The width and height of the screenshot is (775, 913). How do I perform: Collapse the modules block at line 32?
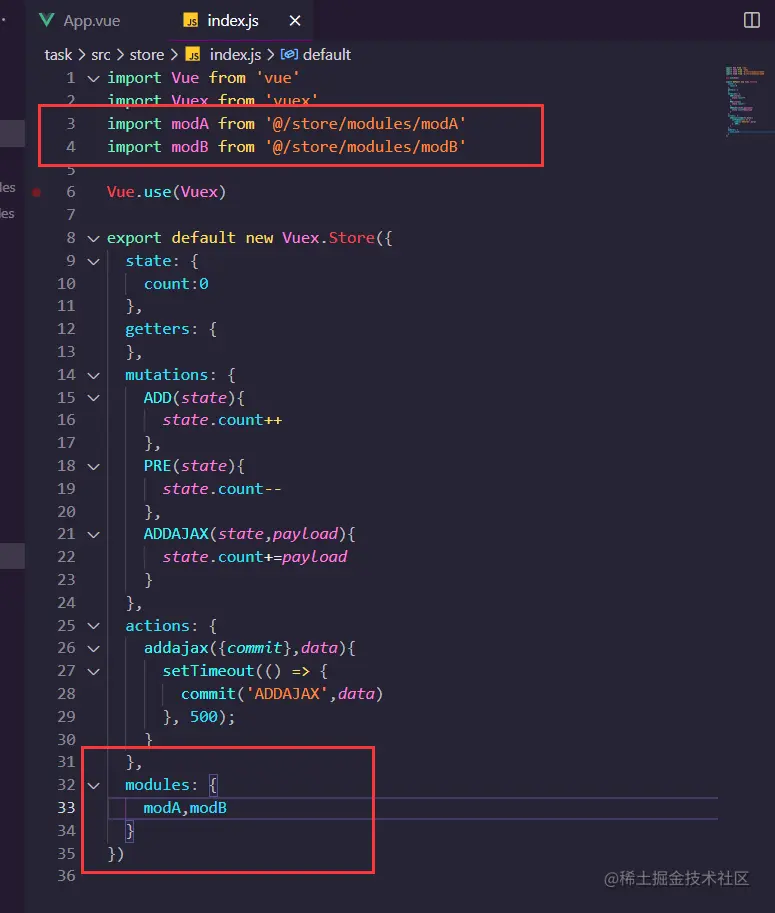click(94, 785)
